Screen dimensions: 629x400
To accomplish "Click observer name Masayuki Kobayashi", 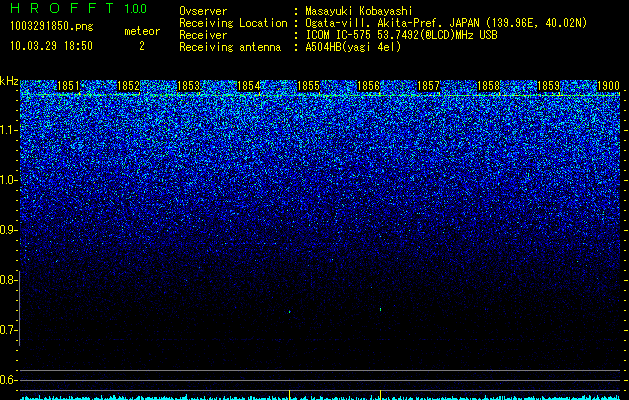I will 359,11.
